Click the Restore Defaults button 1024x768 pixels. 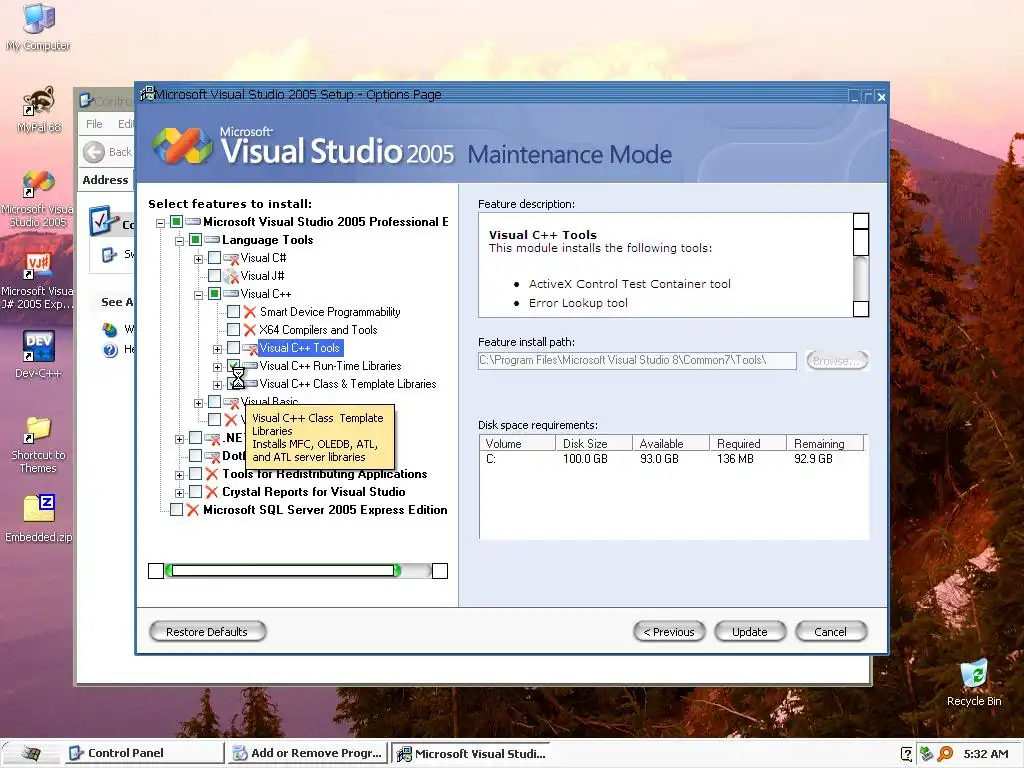pyautogui.click(x=207, y=632)
